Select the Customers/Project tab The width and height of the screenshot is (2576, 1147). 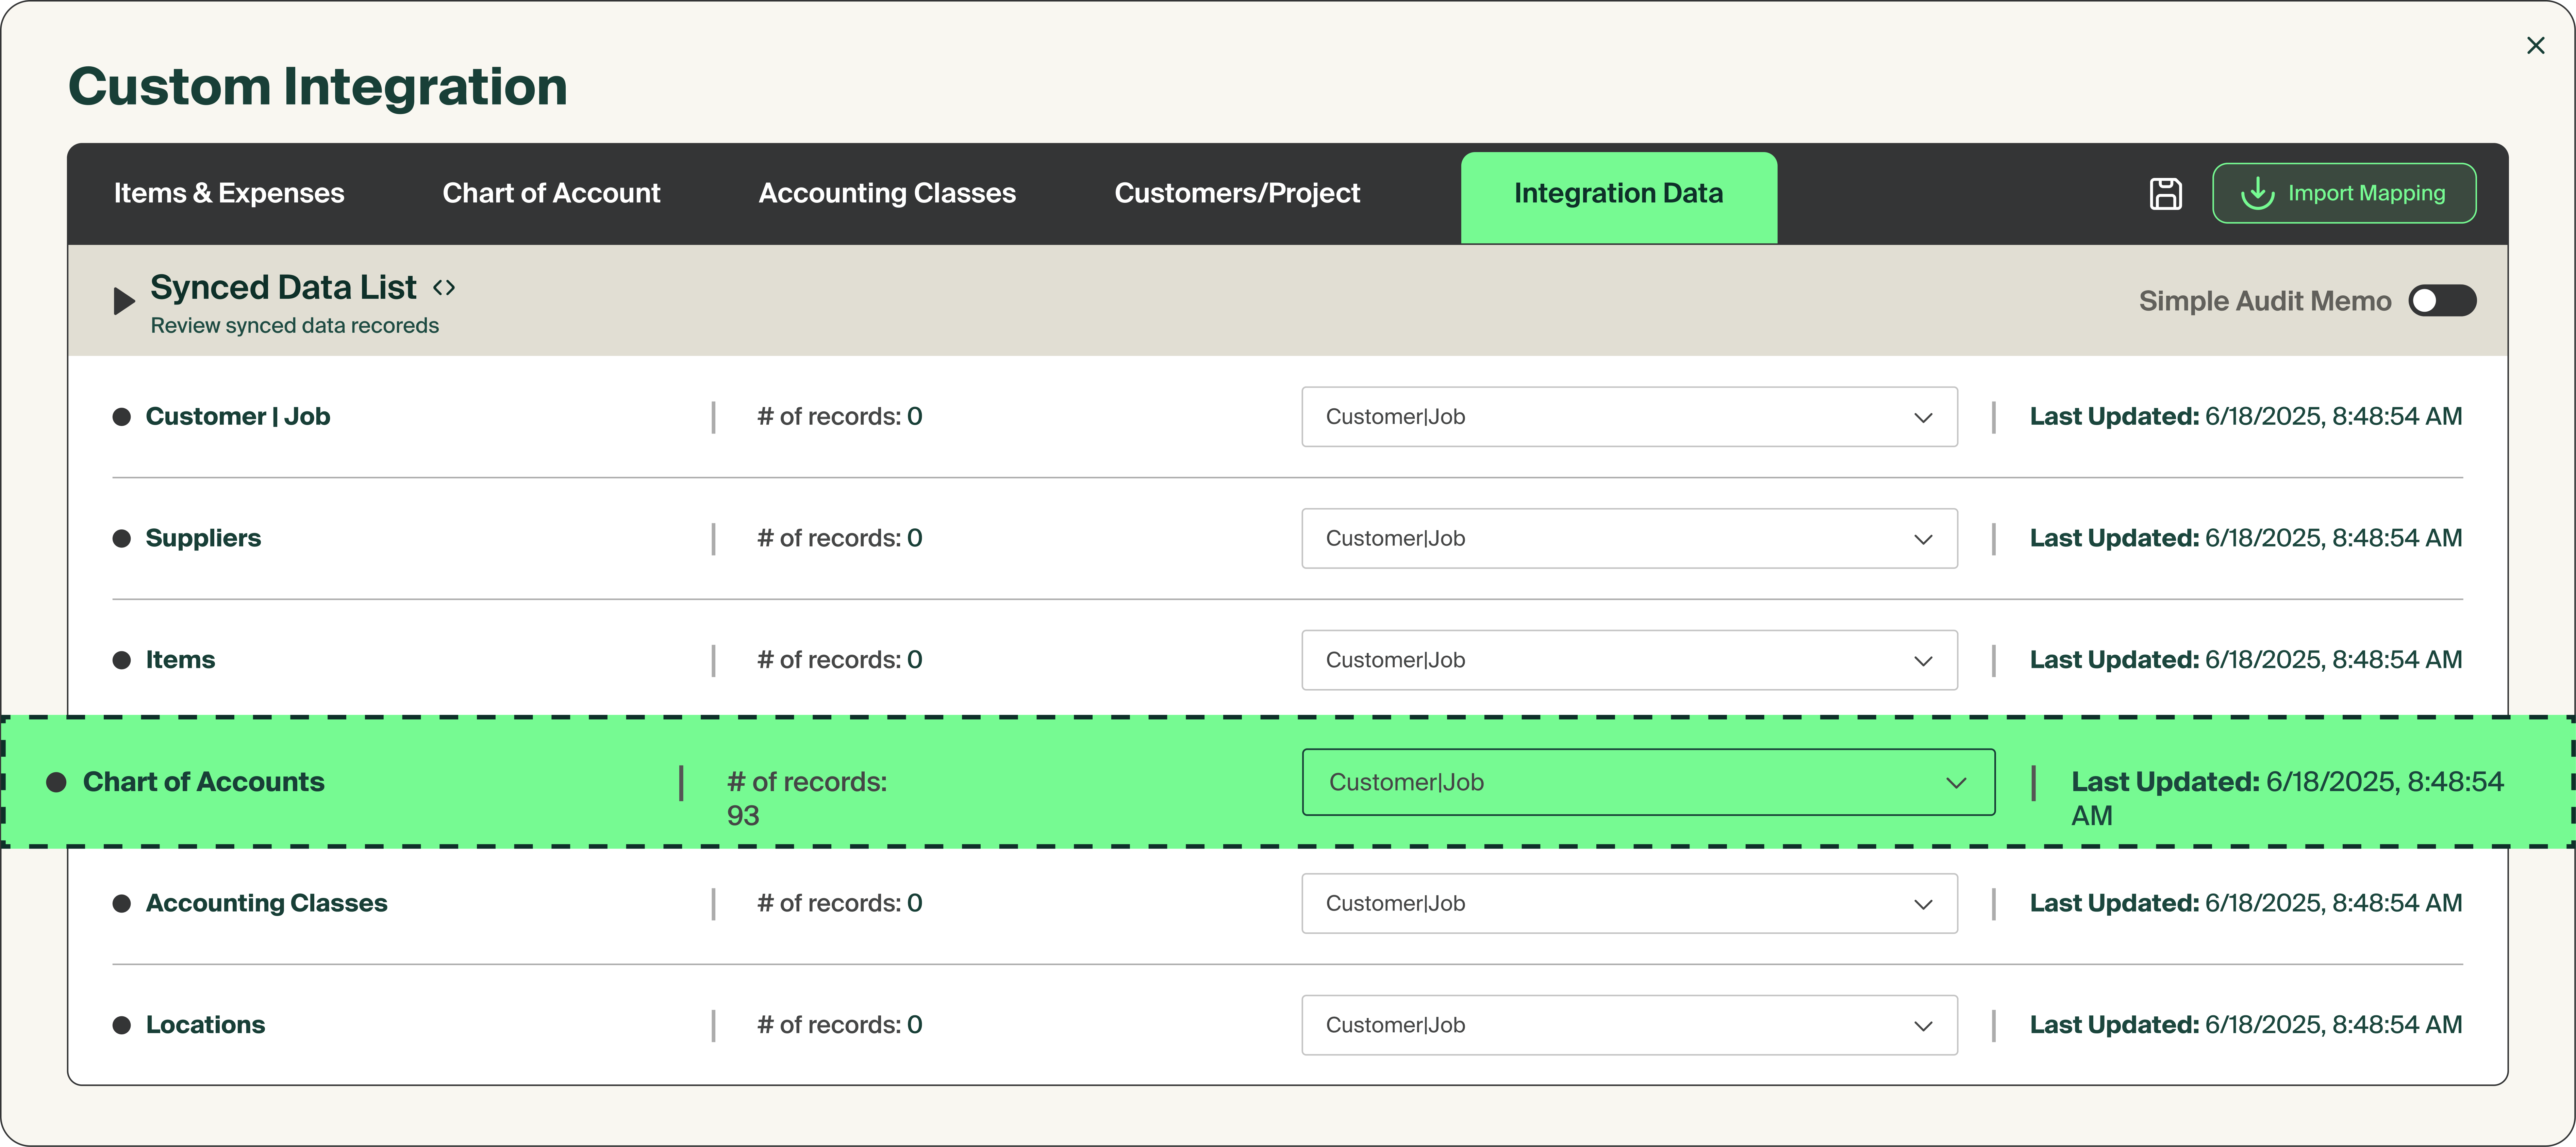(1237, 193)
